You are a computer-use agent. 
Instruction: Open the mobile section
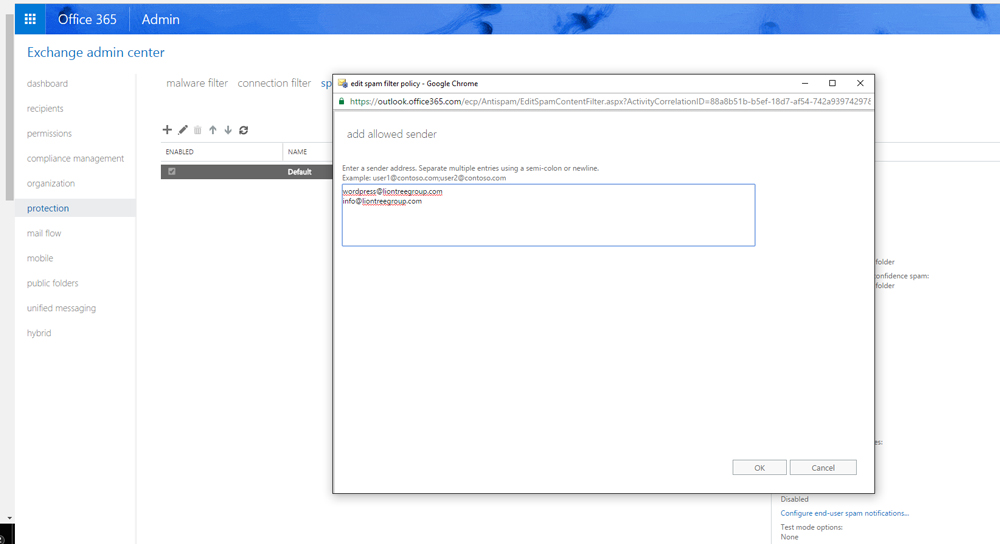40,258
